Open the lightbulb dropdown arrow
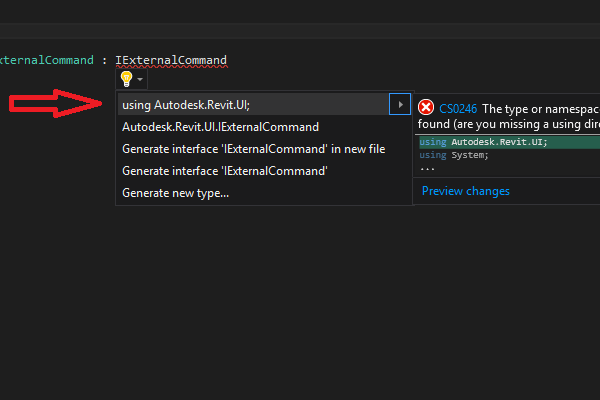This screenshot has height=400, width=600. point(140,79)
